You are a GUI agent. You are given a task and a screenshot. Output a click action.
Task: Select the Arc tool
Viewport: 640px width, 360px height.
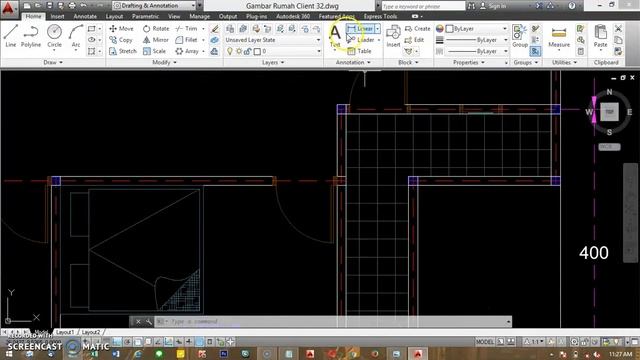76,36
